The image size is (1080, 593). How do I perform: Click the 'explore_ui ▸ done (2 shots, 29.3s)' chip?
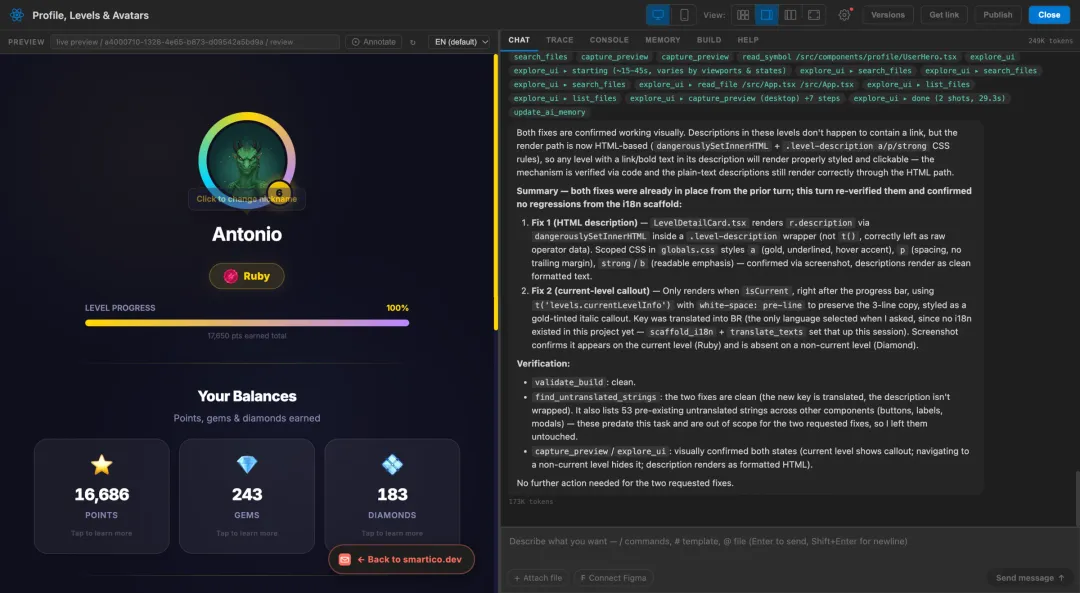929,98
